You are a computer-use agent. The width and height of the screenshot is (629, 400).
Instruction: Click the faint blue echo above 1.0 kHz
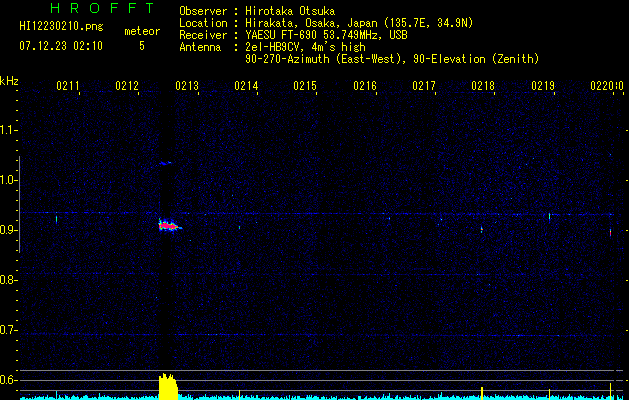(165, 163)
